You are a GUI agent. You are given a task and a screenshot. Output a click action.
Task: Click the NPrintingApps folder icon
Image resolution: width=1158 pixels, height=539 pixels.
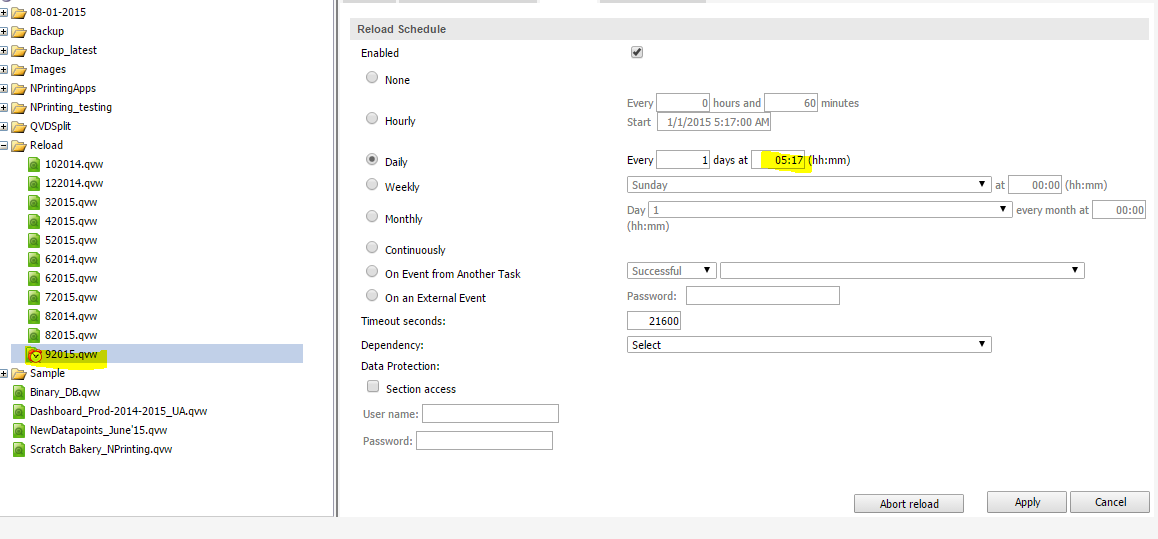coord(18,89)
